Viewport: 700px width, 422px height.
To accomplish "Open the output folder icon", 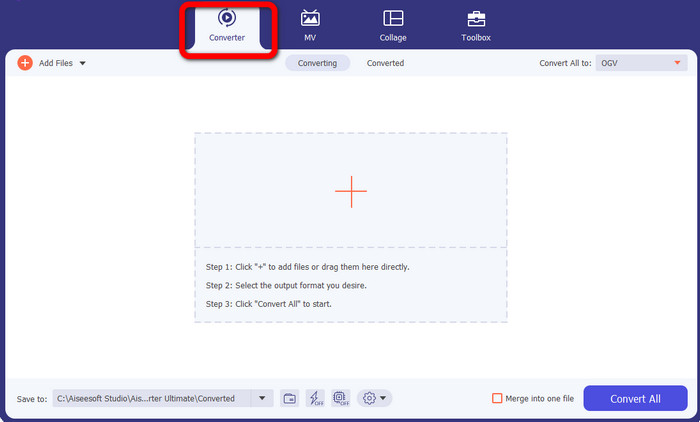I will (290, 398).
